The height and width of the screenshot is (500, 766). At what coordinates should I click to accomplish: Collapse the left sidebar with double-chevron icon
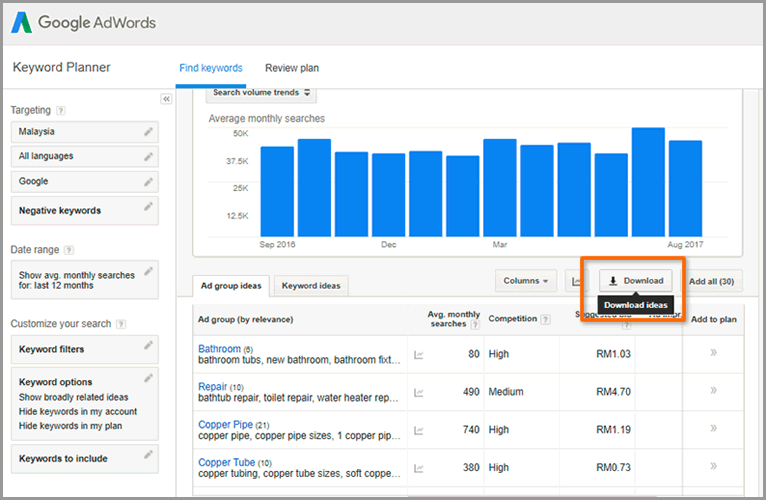tap(166, 99)
